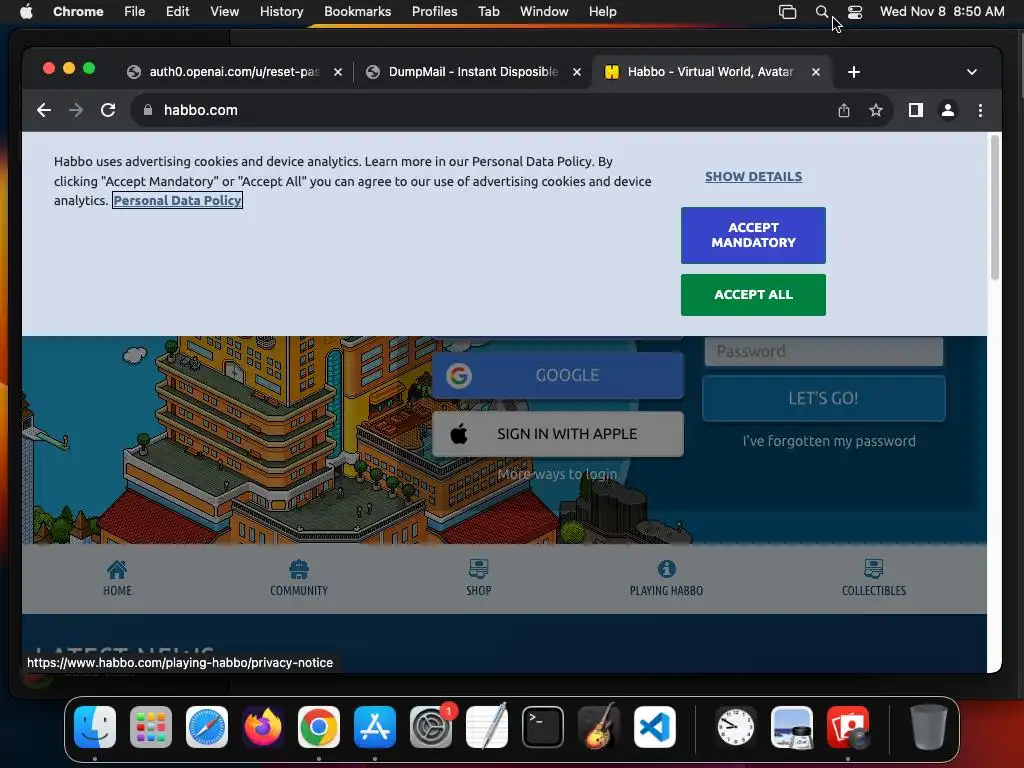Switch to DumpMail Instant Disposable tab
This screenshot has width=1024, height=768.
472,72
